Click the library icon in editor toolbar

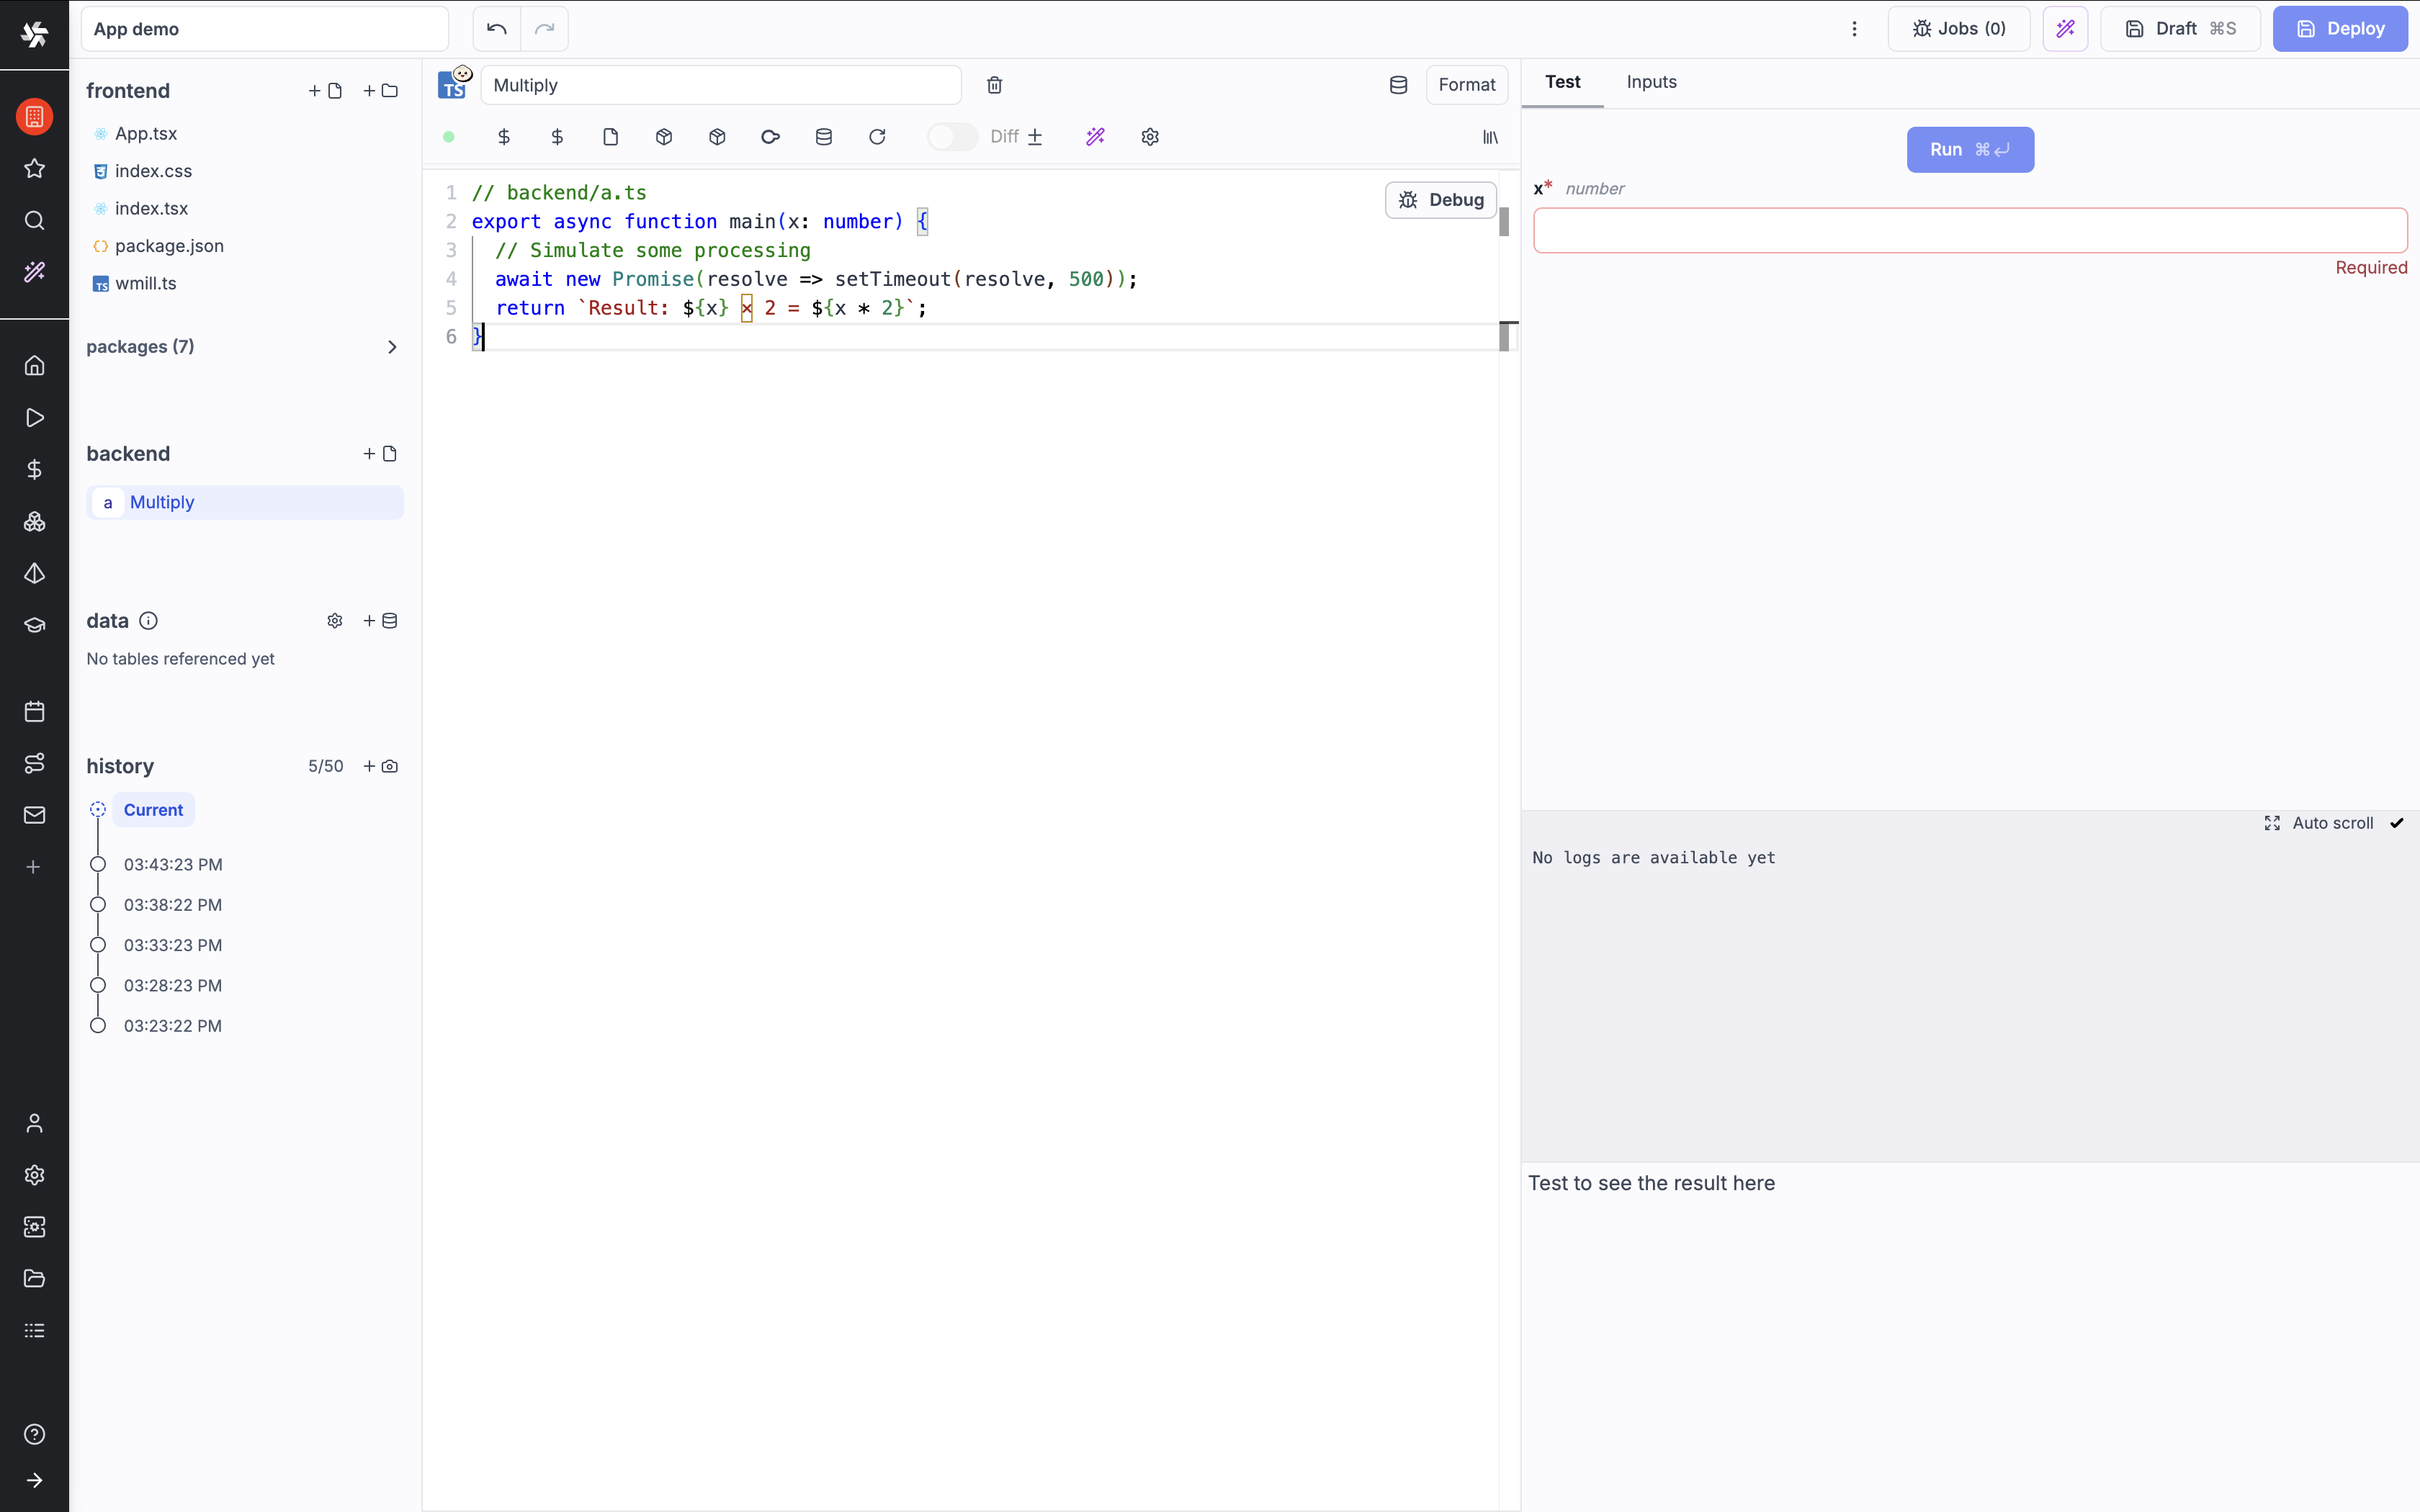(x=1490, y=137)
